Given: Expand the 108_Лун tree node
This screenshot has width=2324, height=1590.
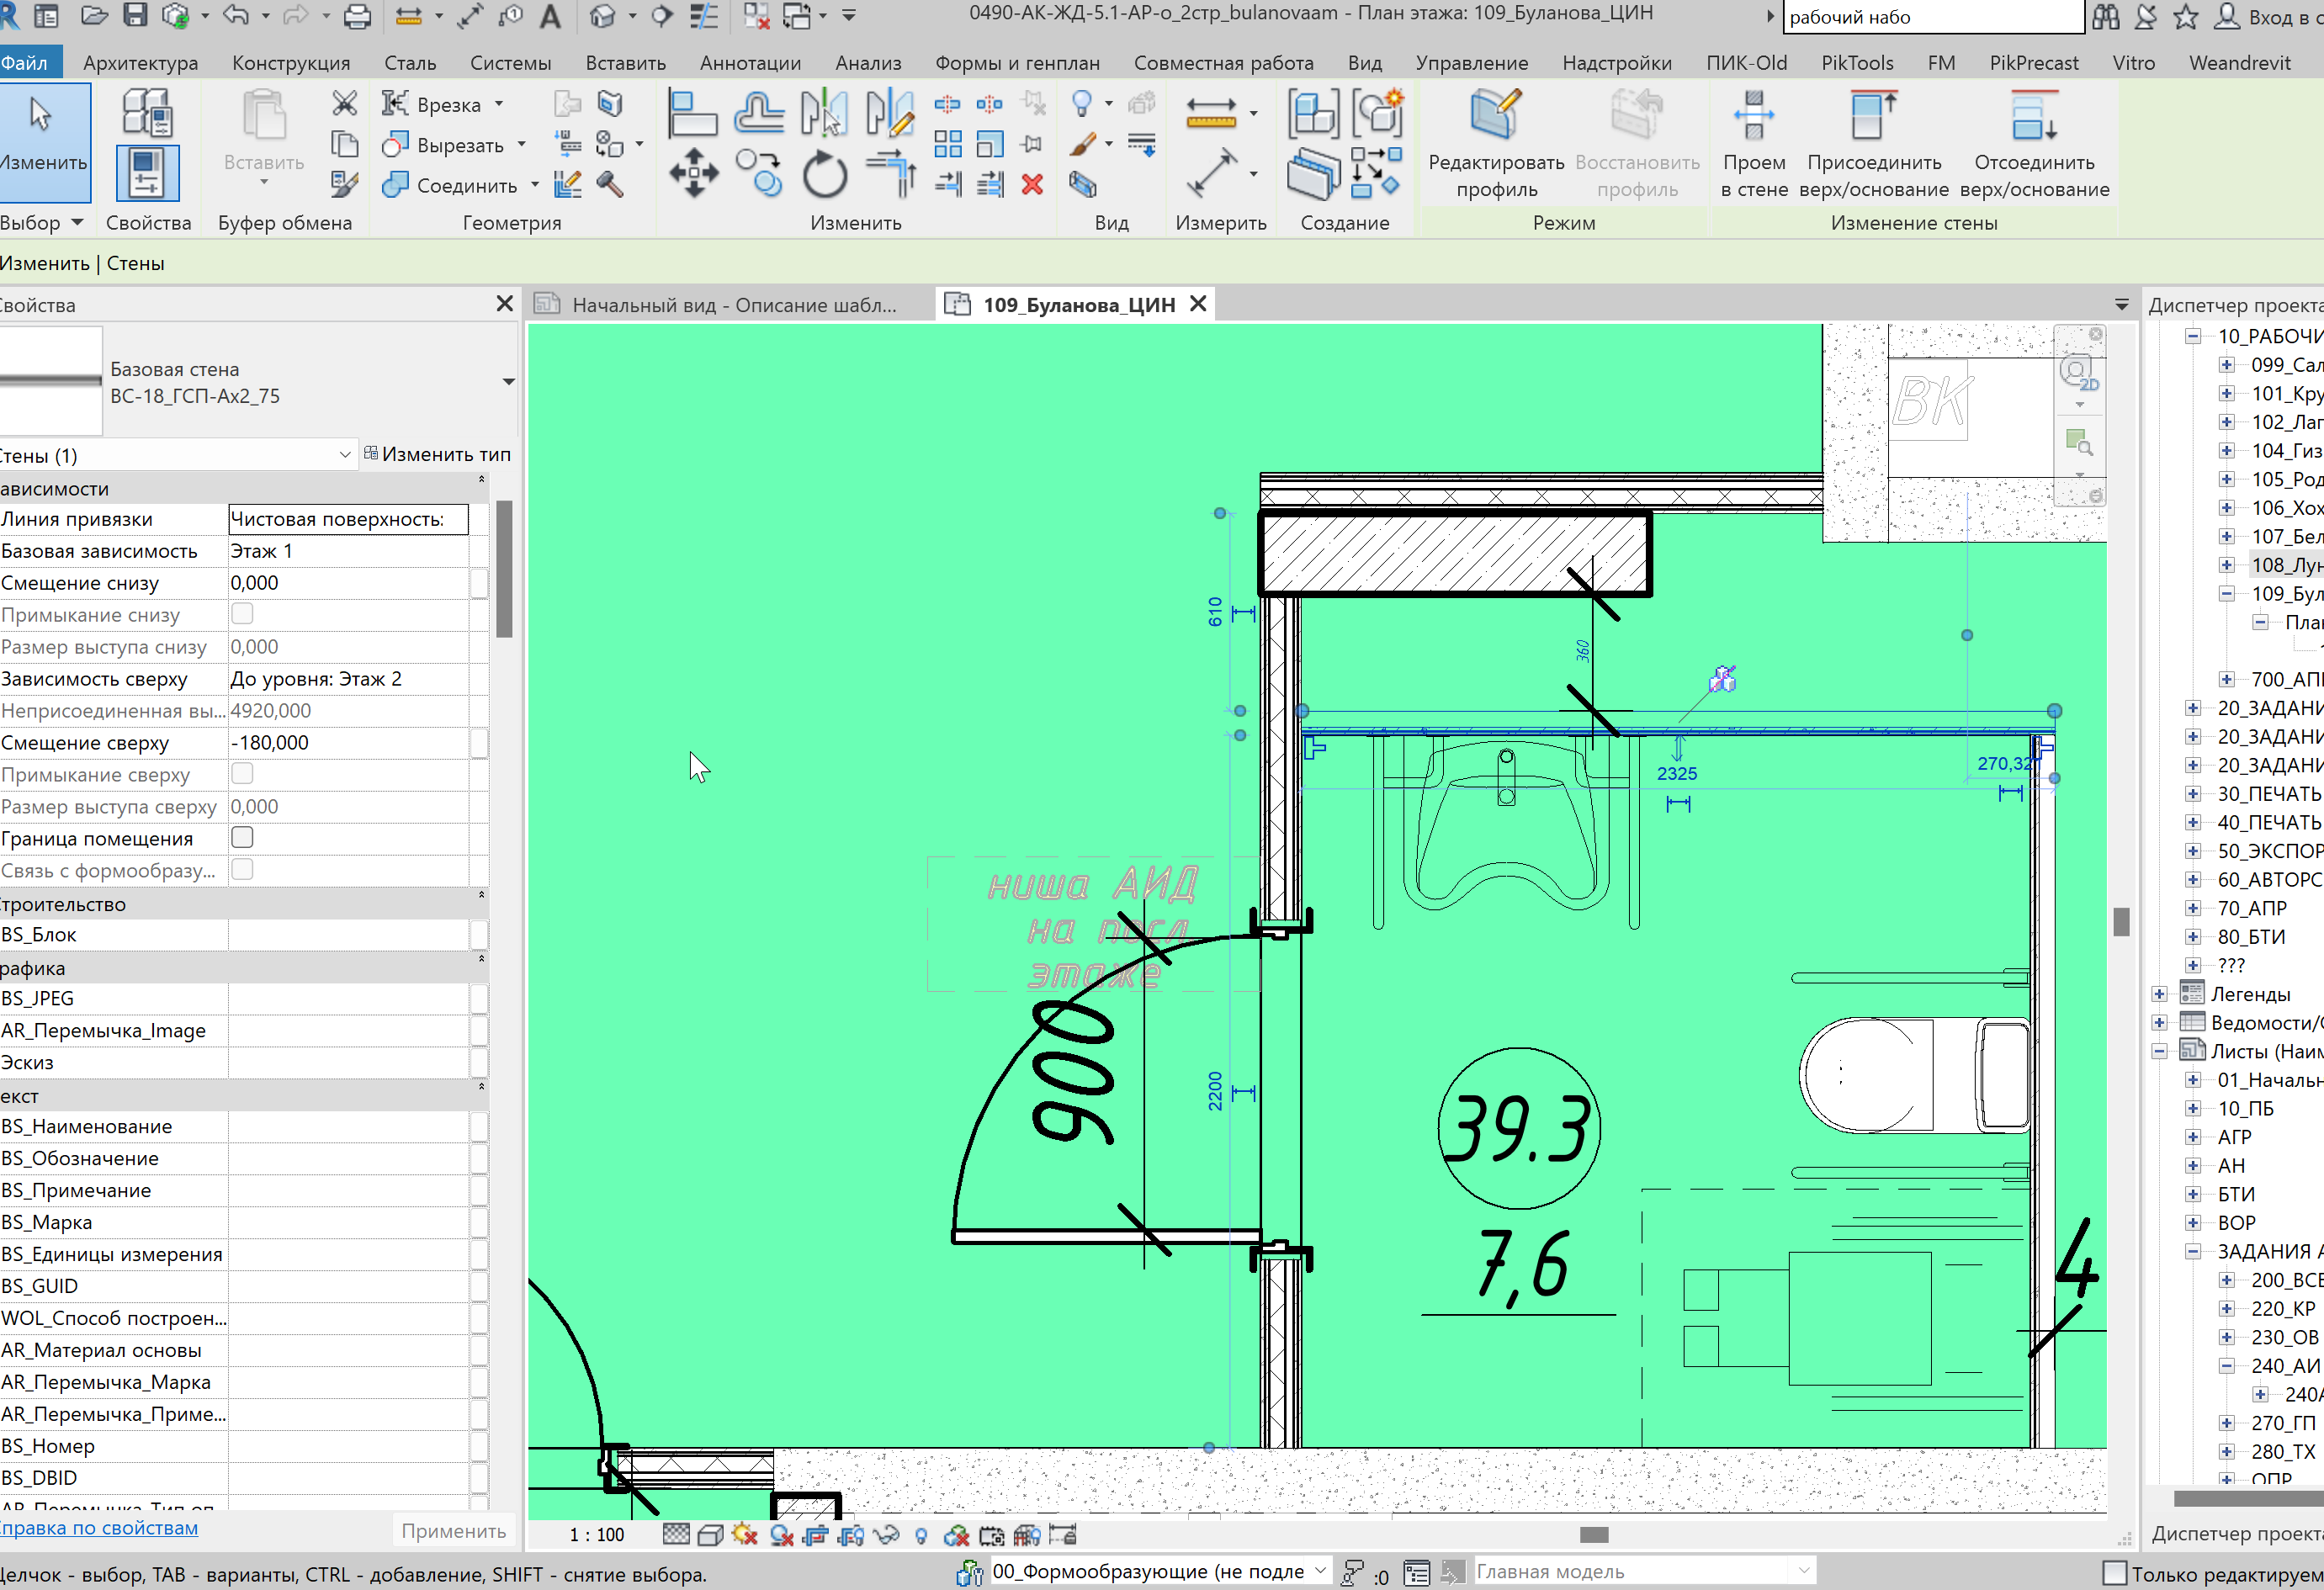Looking at the screenshot, I should 2226,565.
